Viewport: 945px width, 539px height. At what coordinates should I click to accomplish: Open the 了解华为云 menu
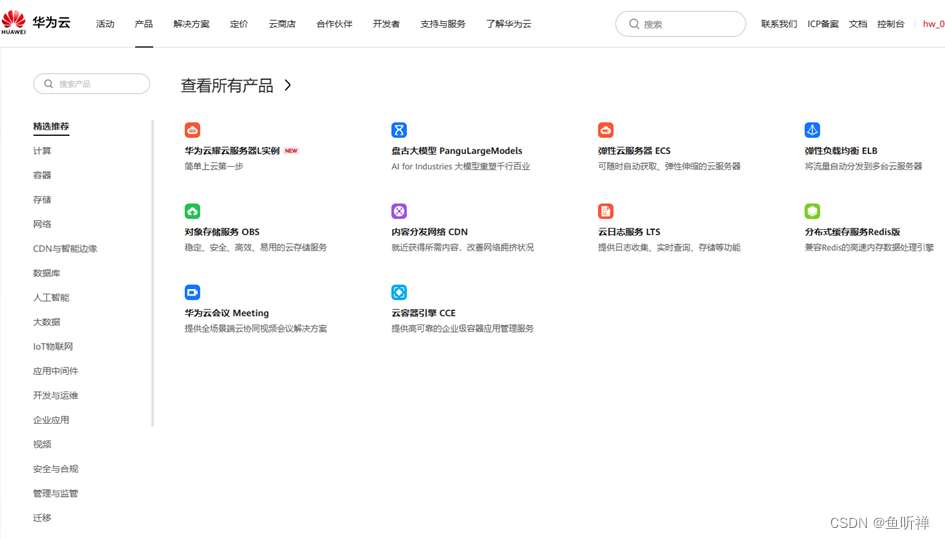point(509,24)
